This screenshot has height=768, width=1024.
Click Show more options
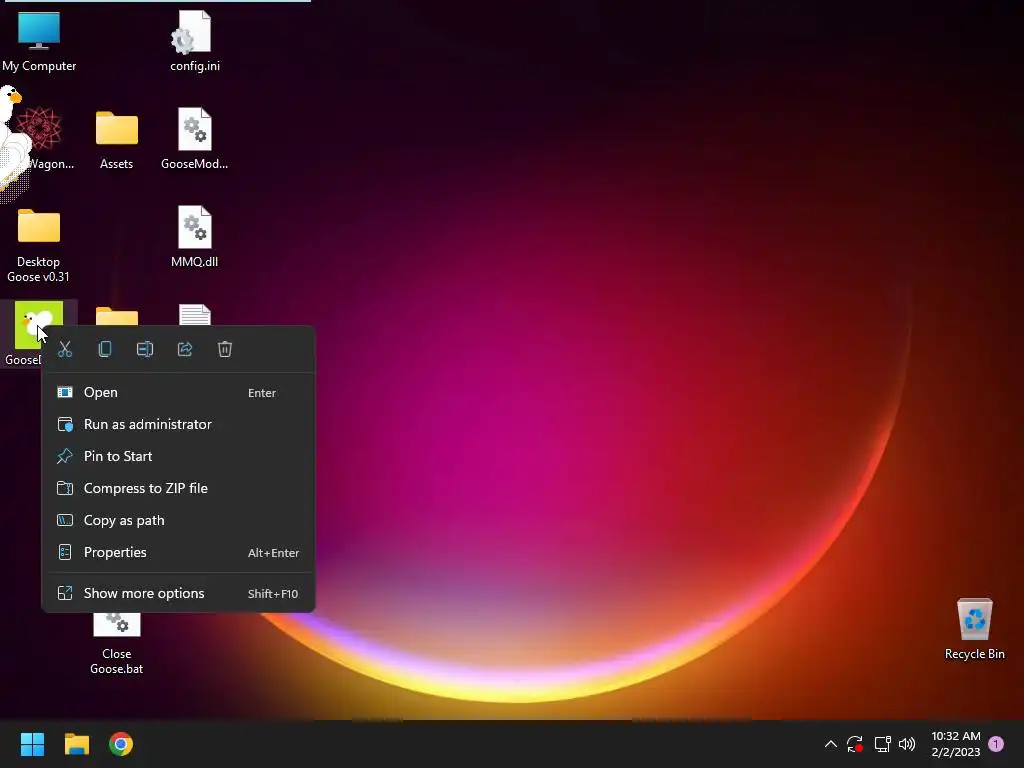tap(178, 594)
